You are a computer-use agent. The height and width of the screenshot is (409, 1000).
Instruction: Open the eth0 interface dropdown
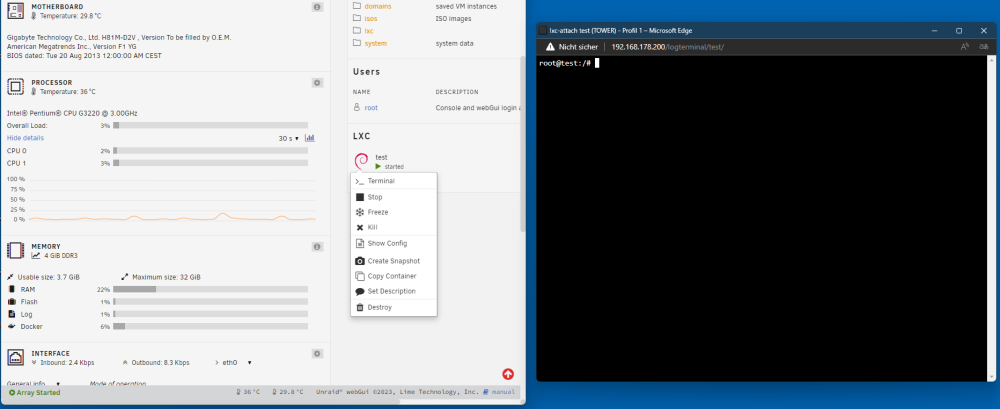[x=237, y=362]
